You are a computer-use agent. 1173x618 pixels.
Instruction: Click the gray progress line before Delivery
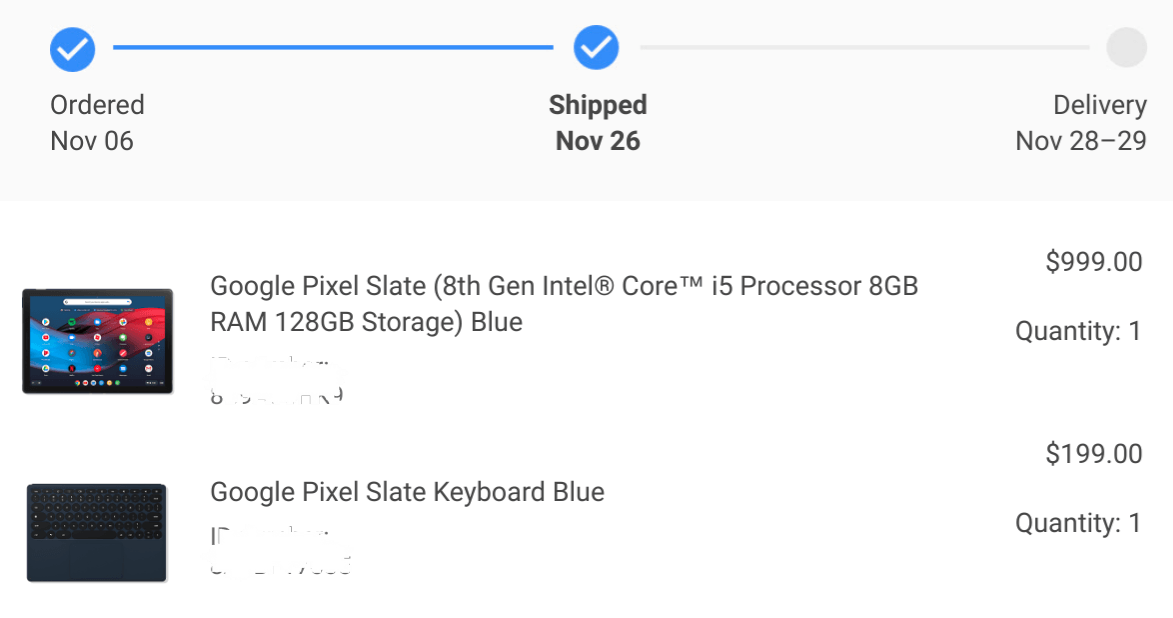[x=864, y=47]
